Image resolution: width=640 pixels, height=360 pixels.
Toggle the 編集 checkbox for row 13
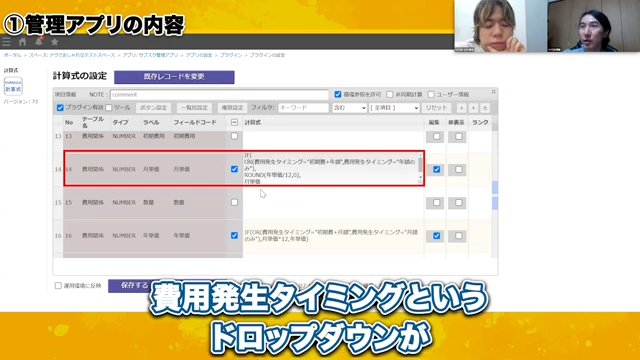pos(436,136)
